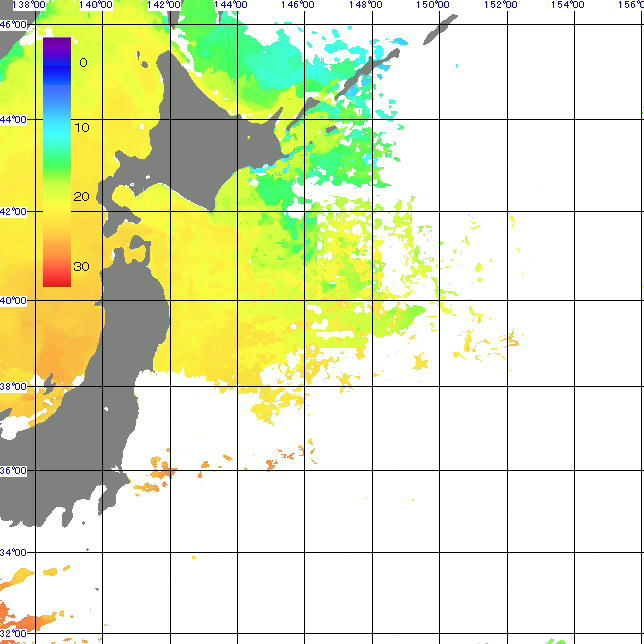This screenshot has height=644, width=644.
Task: Click the legend label 0
Action: pos(83,62)
